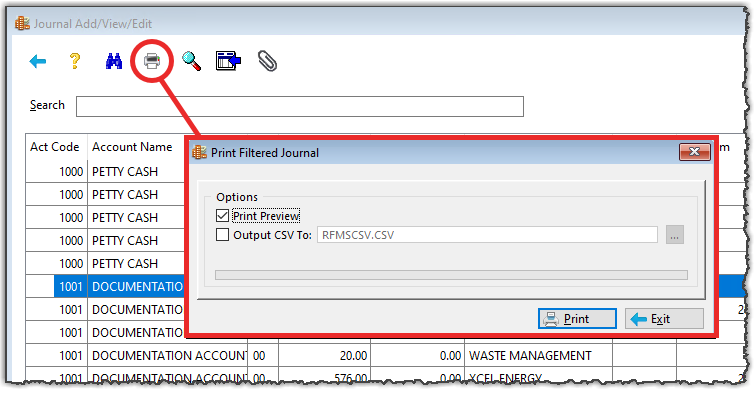Click into the Search input field
Image resolution: width=756 pixels, height=393 pixels.
click(x=300, y=107)
